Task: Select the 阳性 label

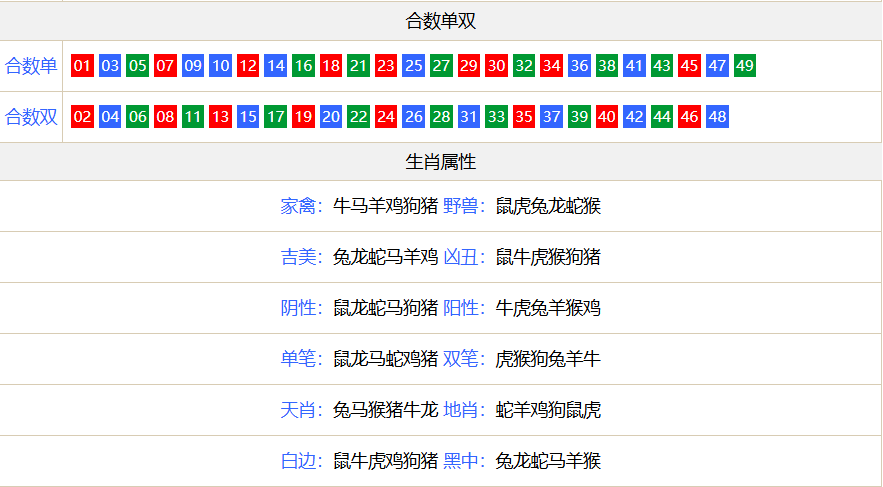Action: tap(462, 308)
